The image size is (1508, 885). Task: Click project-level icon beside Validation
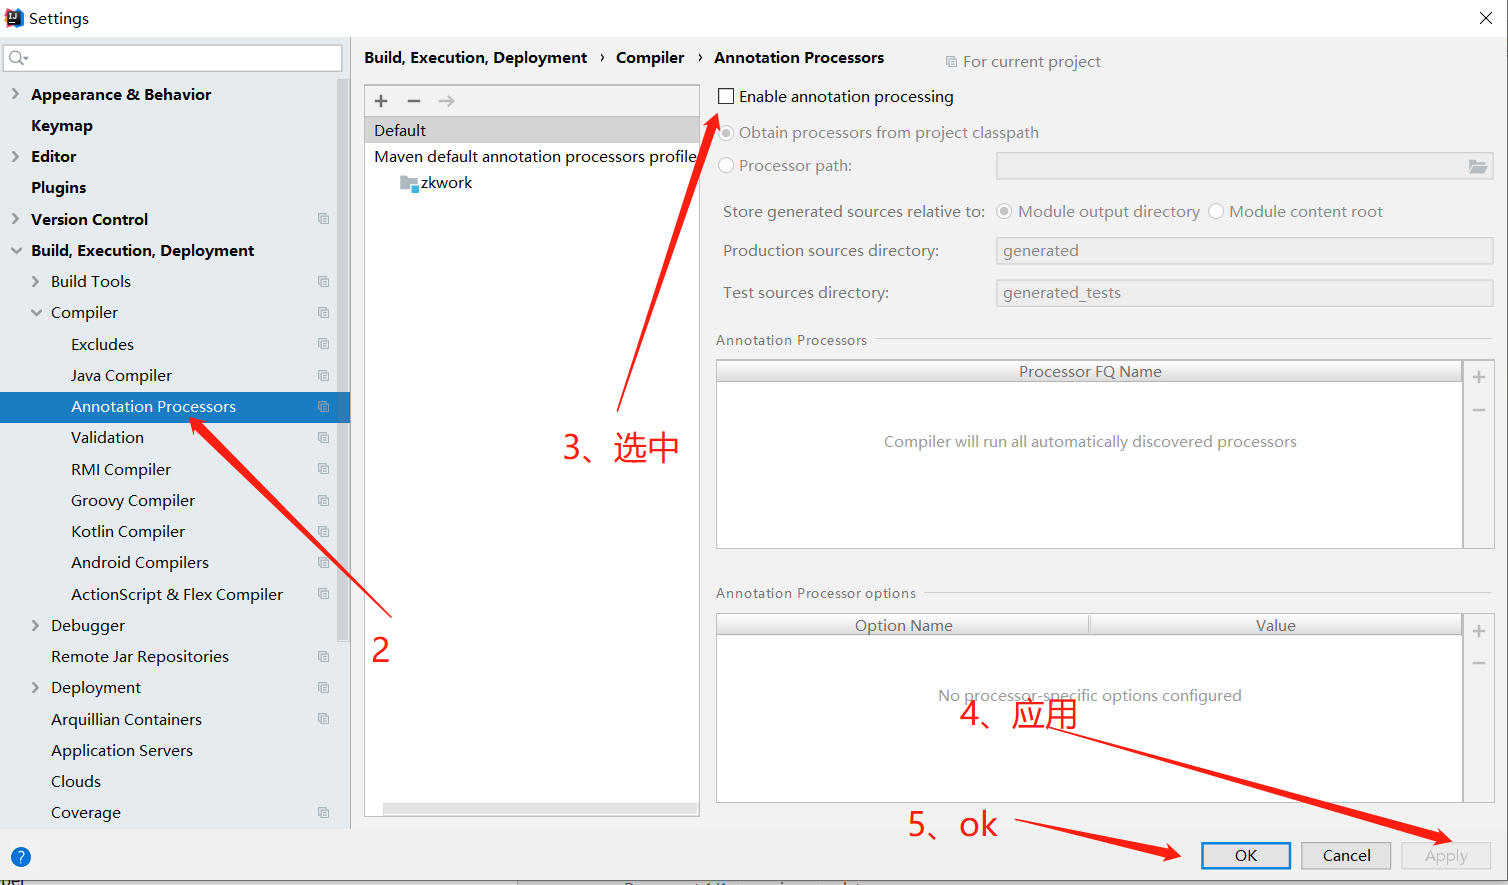point(323,438)
